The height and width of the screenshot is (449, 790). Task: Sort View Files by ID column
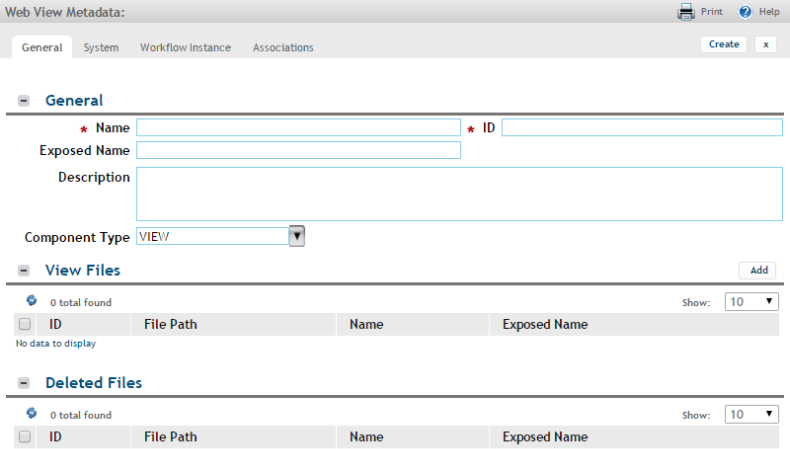click(x=55, y=324)
